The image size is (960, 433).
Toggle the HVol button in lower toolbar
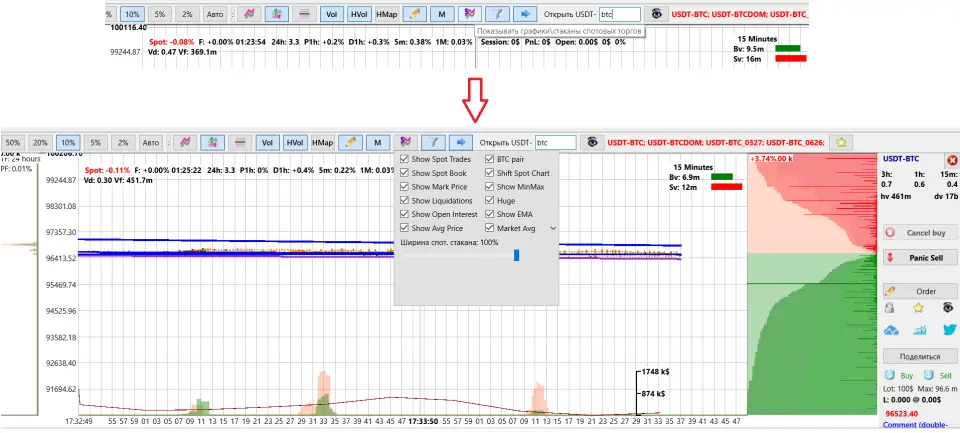coord(295,143)
